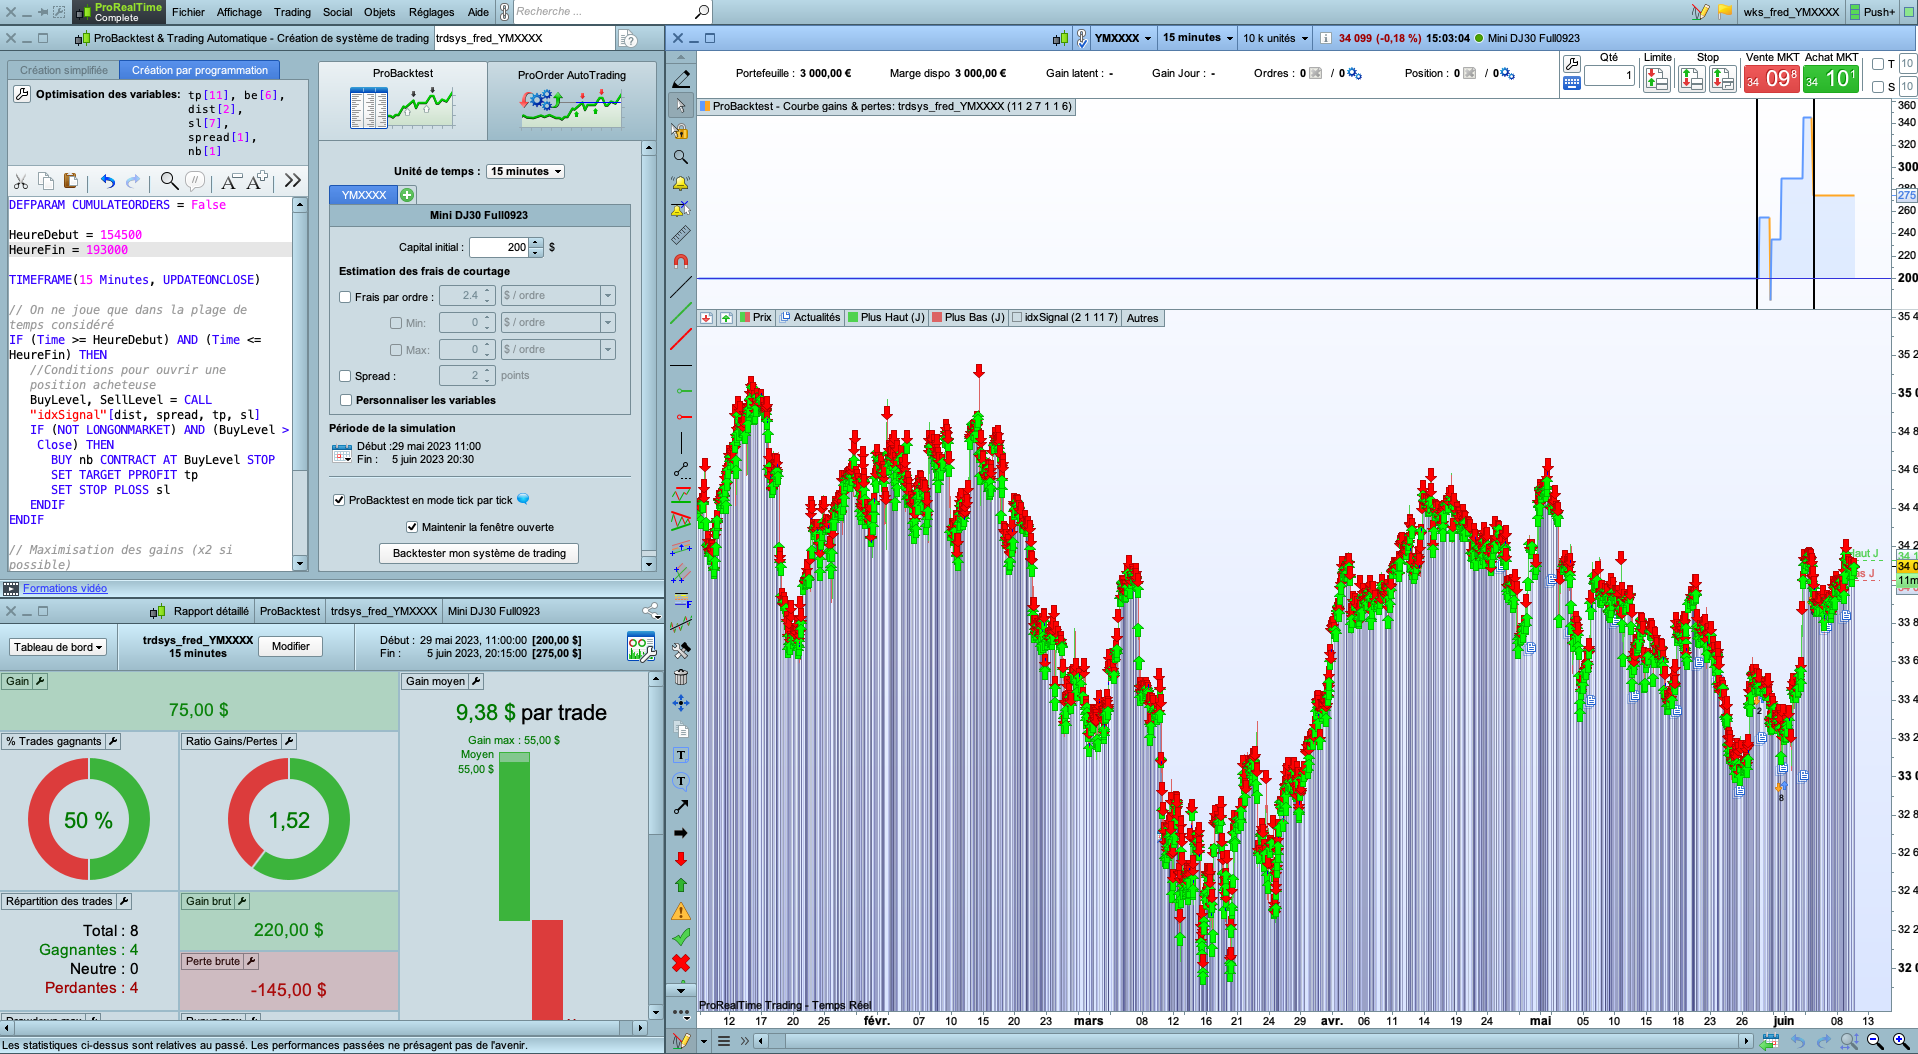The height and width of the screenshot is (1054, 1918).
Task: Click the Modifier button
Action: click(290, 647)
